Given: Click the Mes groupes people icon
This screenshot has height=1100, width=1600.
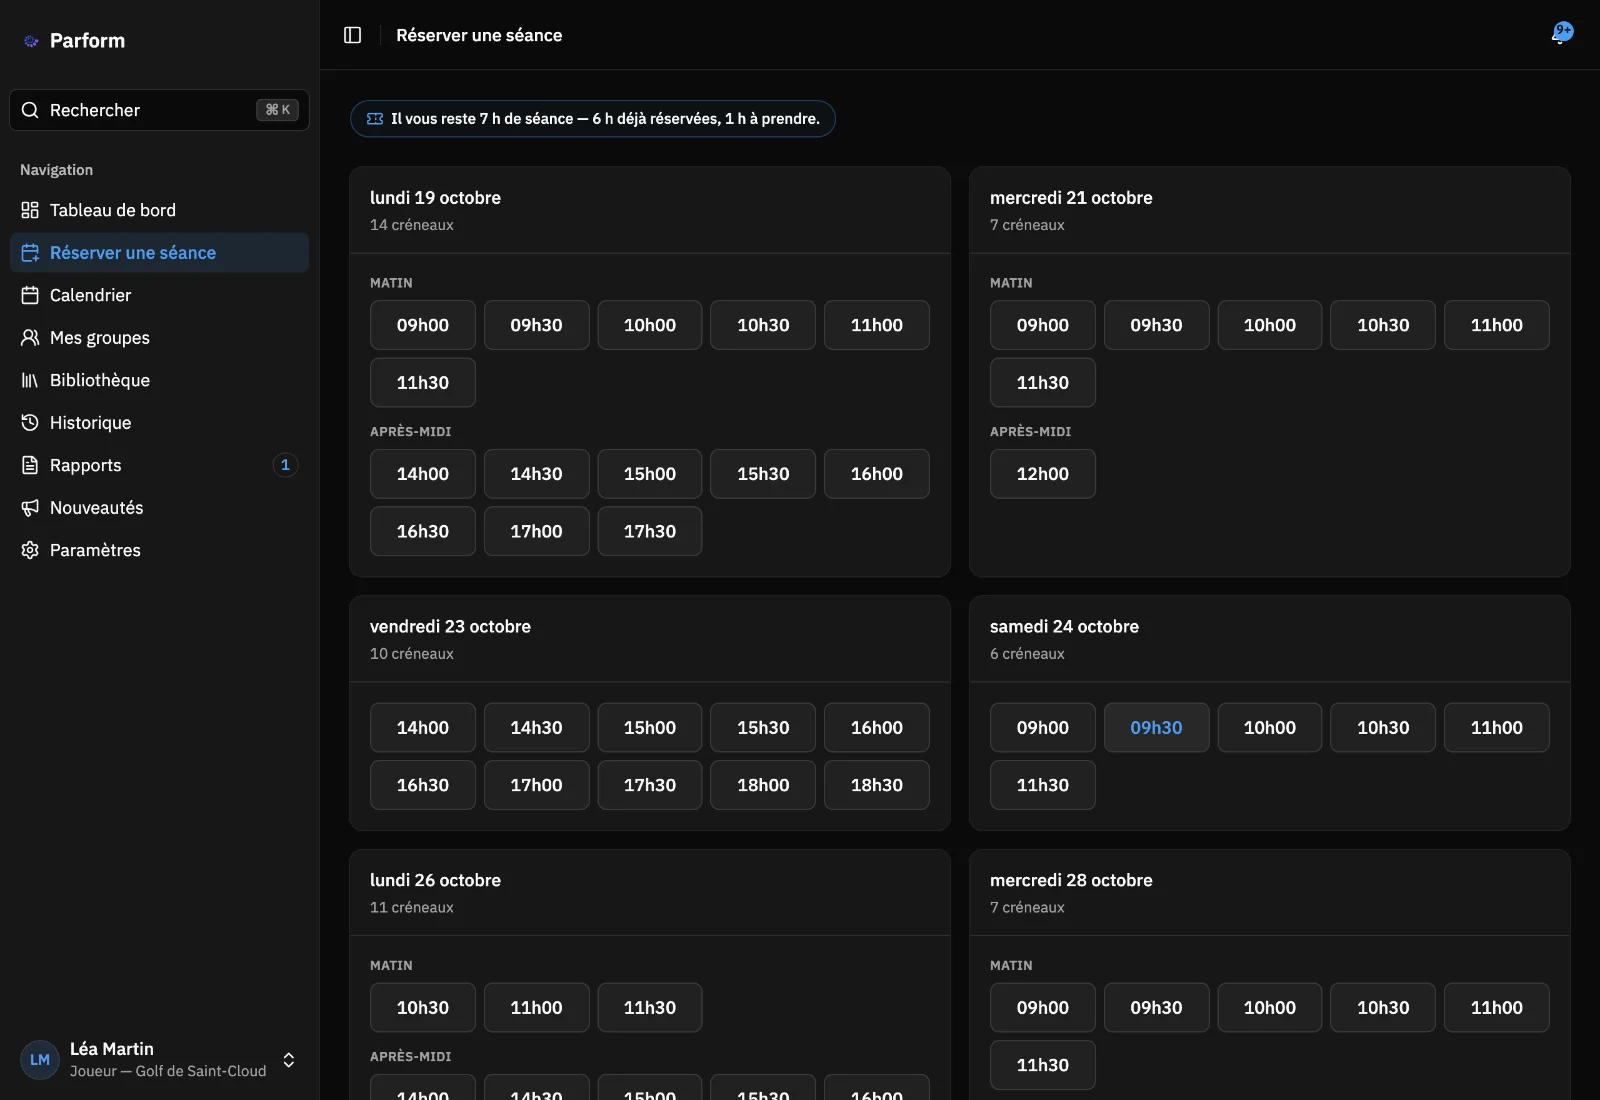Looking at the screenshot, I should pyautogui.click(x=30, y=338).
